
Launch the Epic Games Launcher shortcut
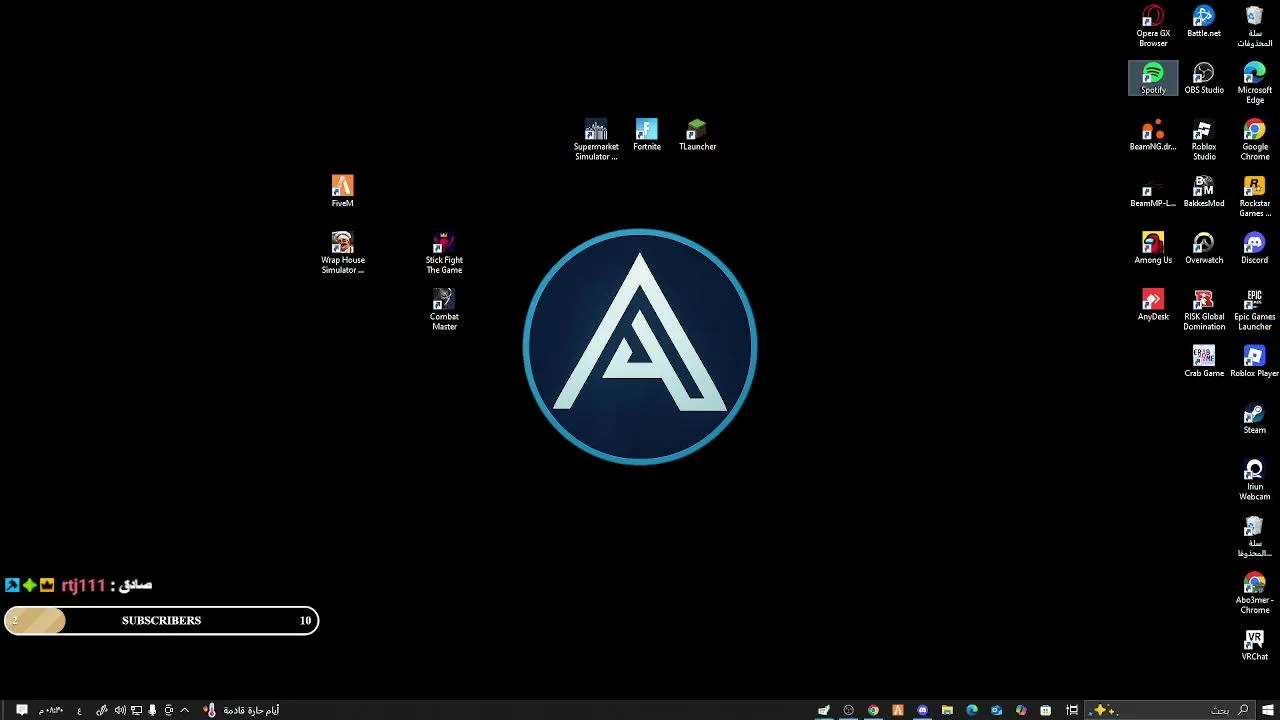(1255, 310)
